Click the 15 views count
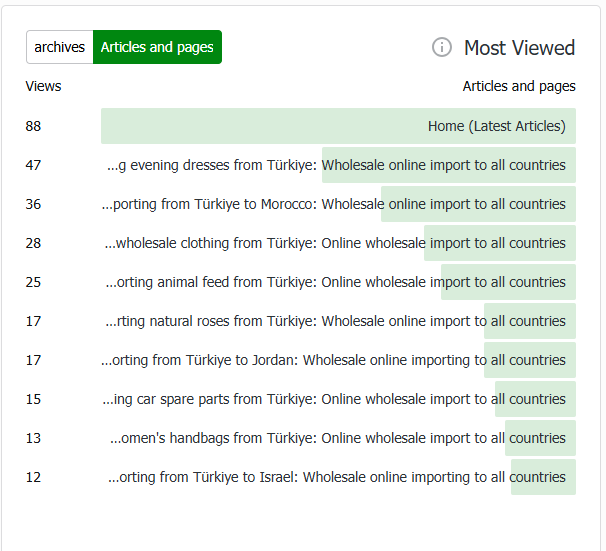The image size is (606, 551). [x=33, y=400]
